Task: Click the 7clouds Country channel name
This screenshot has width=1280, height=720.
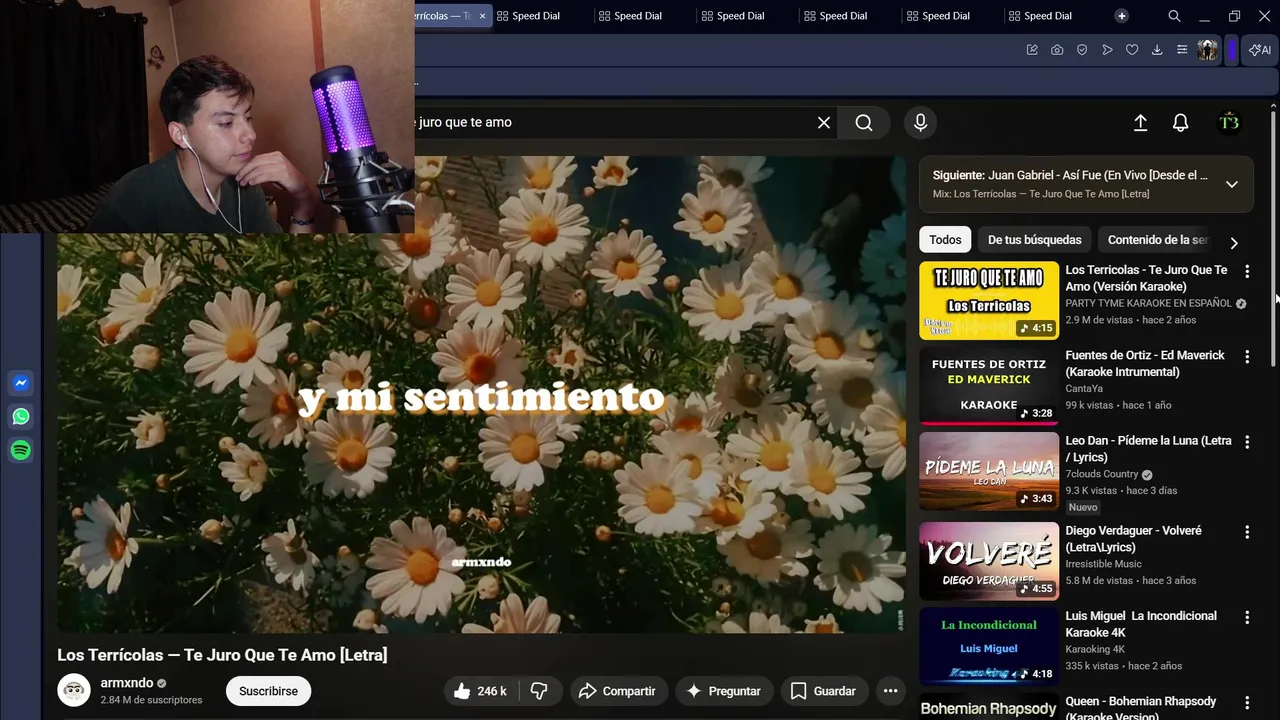Action: pos(1102,474)
